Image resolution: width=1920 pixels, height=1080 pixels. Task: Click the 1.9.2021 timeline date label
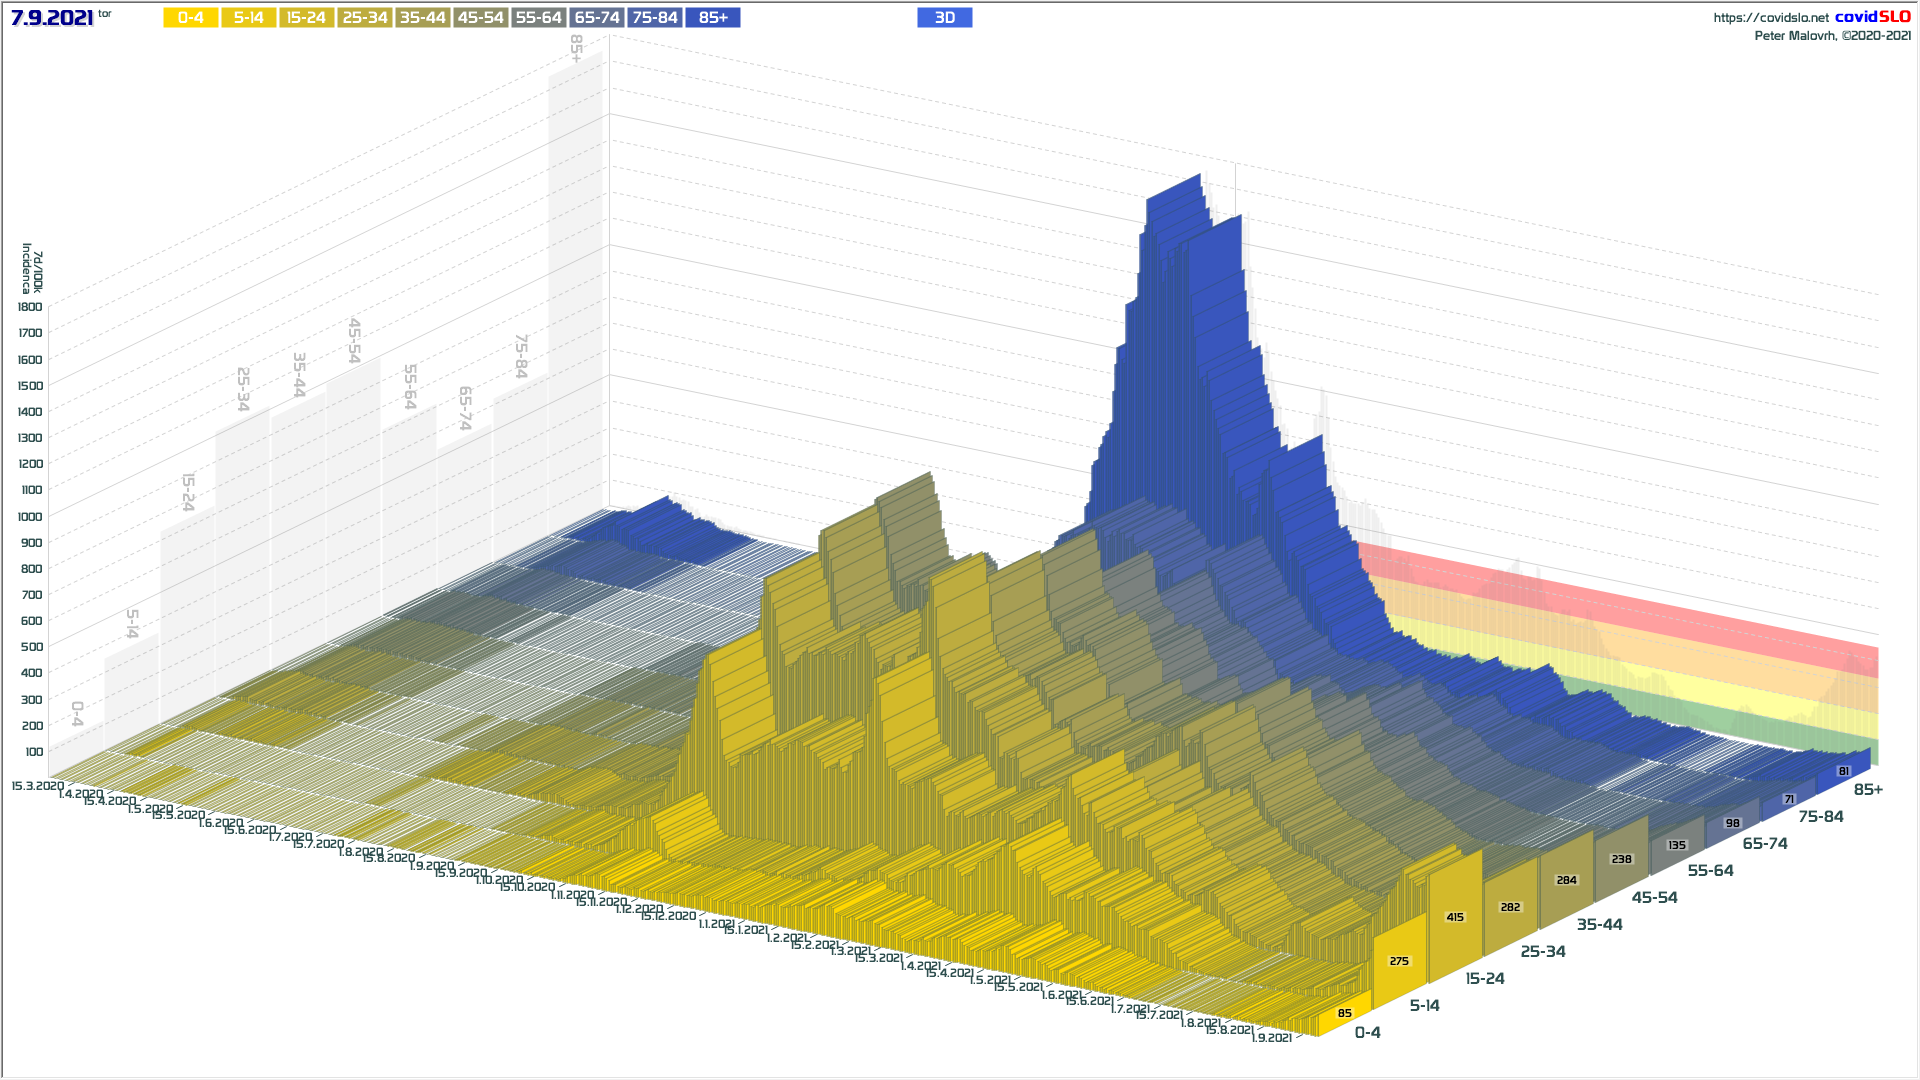point(1271,1038)
